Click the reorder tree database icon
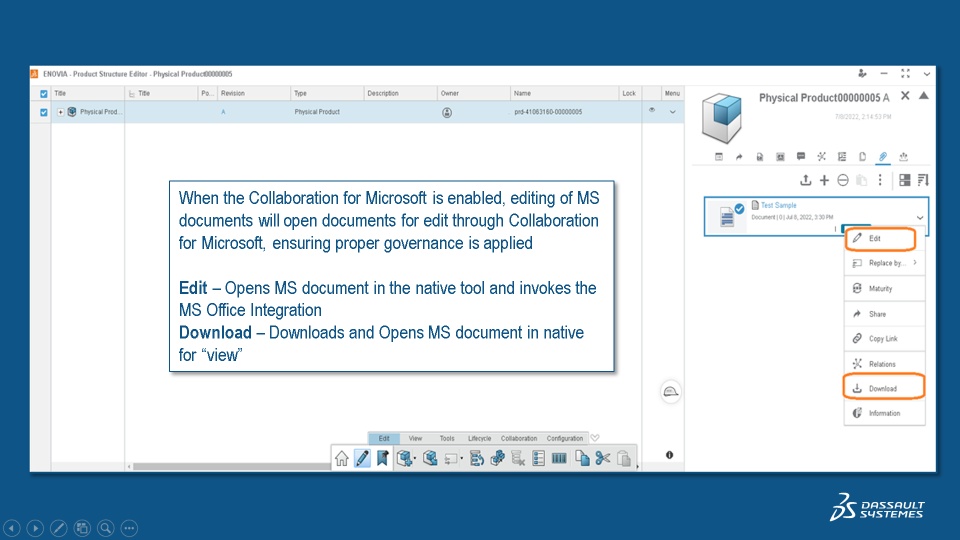This screenshot has height=540, width=960. [x=476, y=458]
